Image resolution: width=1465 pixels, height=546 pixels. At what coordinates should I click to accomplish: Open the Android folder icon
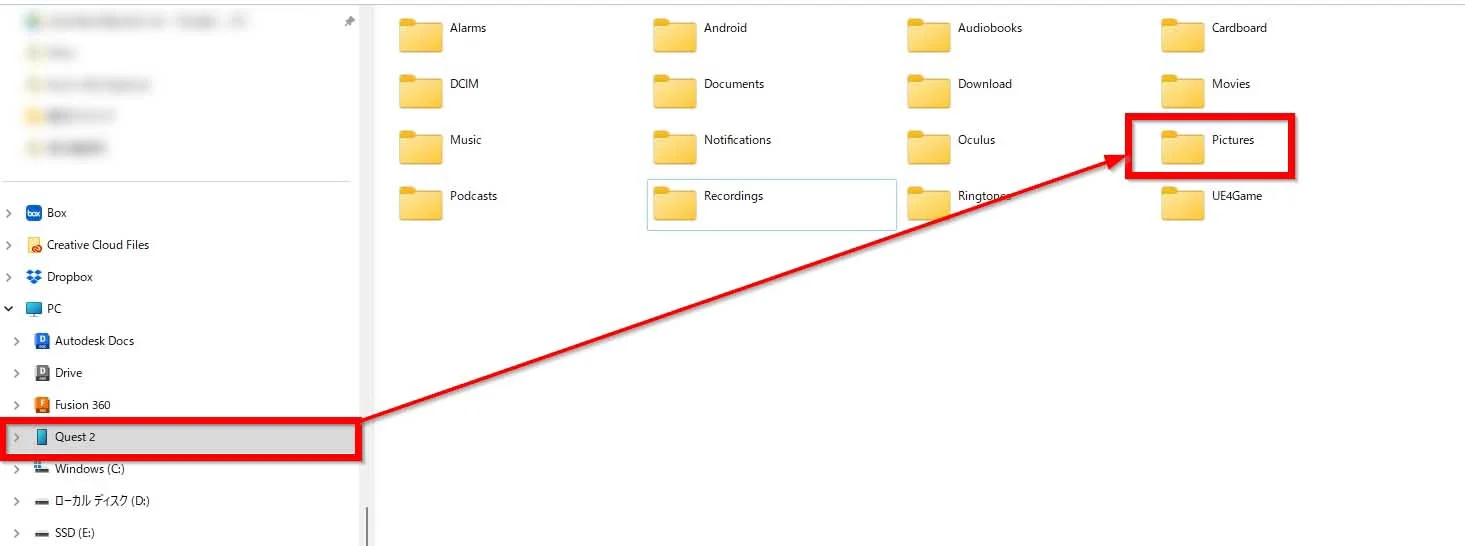tap(674, 36)
